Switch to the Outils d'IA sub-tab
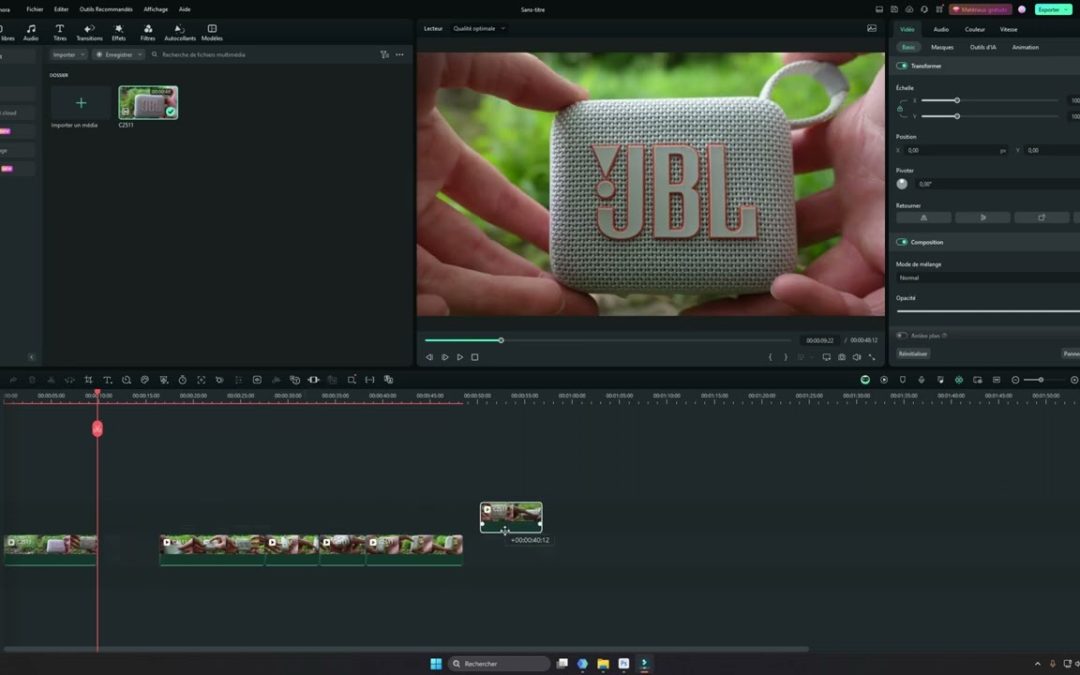This screenshot has width=1080, height=675. [x=983, y=48]
